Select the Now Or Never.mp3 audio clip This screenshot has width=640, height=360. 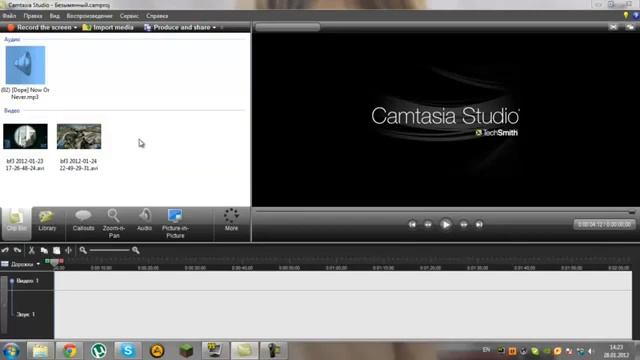point(25,73)
